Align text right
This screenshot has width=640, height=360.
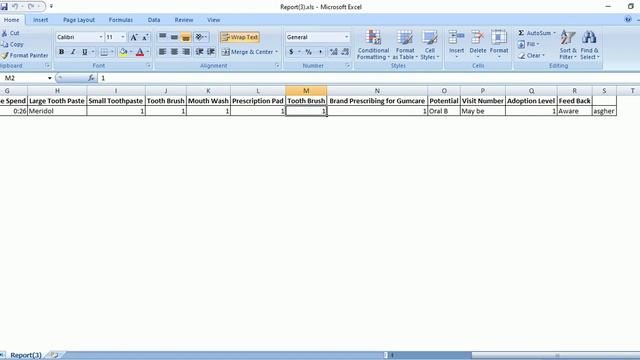click(x=186, y=52)
